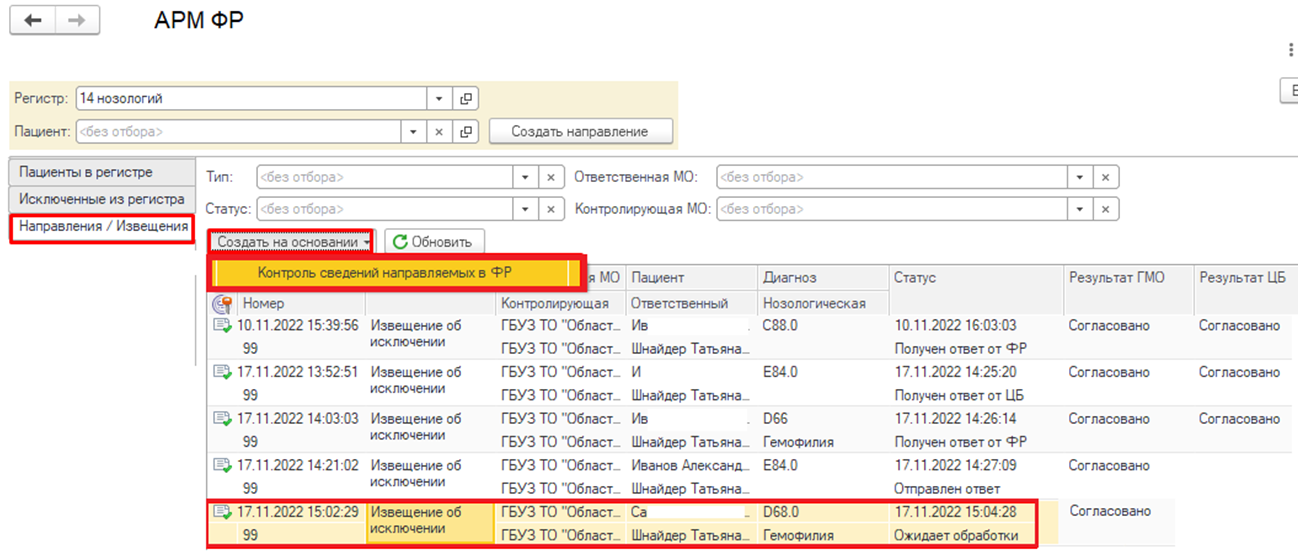Click the back navigation arrow
Screen dimensions: 1298x554
coord(33,21)
